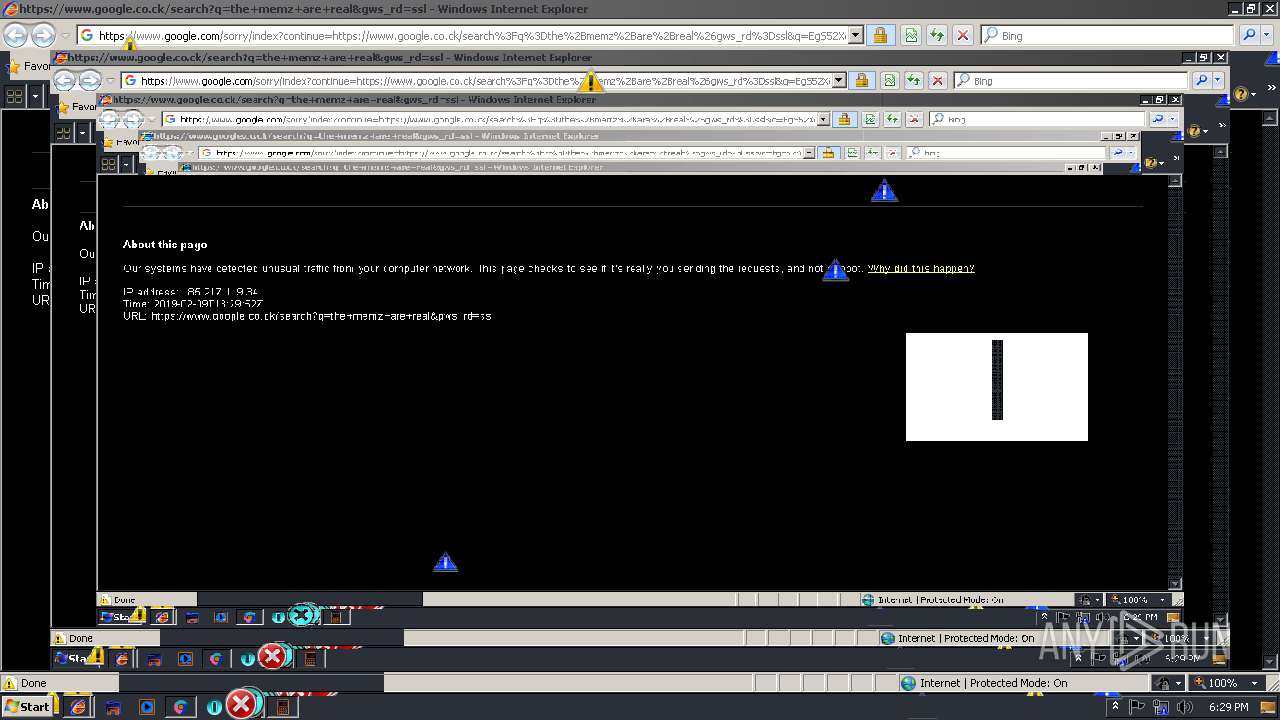Image resolution: width=1280 pixels, height=720 pixels.
Task: Refresh the second nested IE window
Action: point(914,81)
